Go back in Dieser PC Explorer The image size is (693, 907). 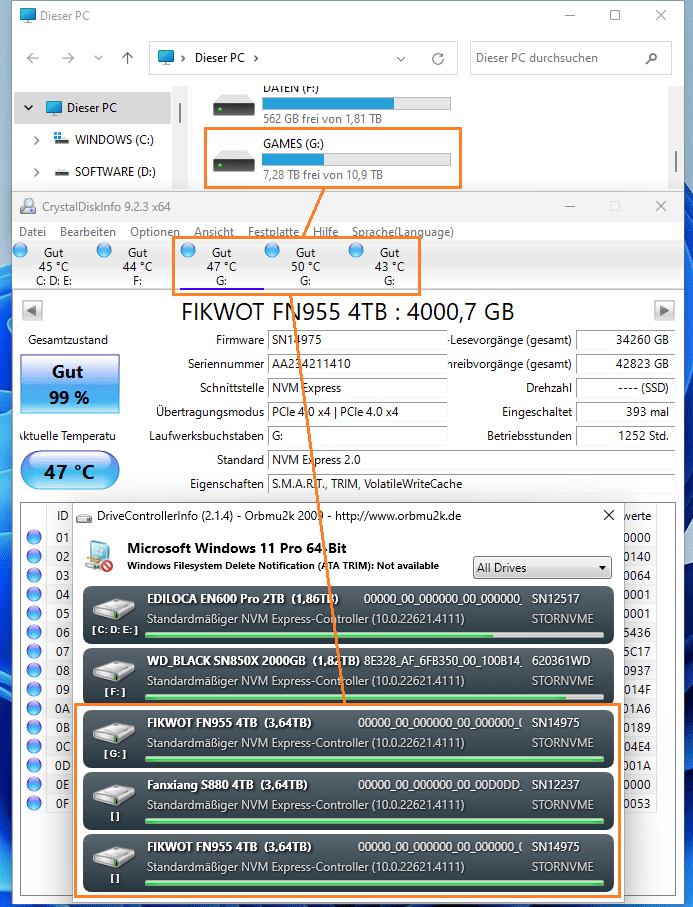click(x=33, y=58)
